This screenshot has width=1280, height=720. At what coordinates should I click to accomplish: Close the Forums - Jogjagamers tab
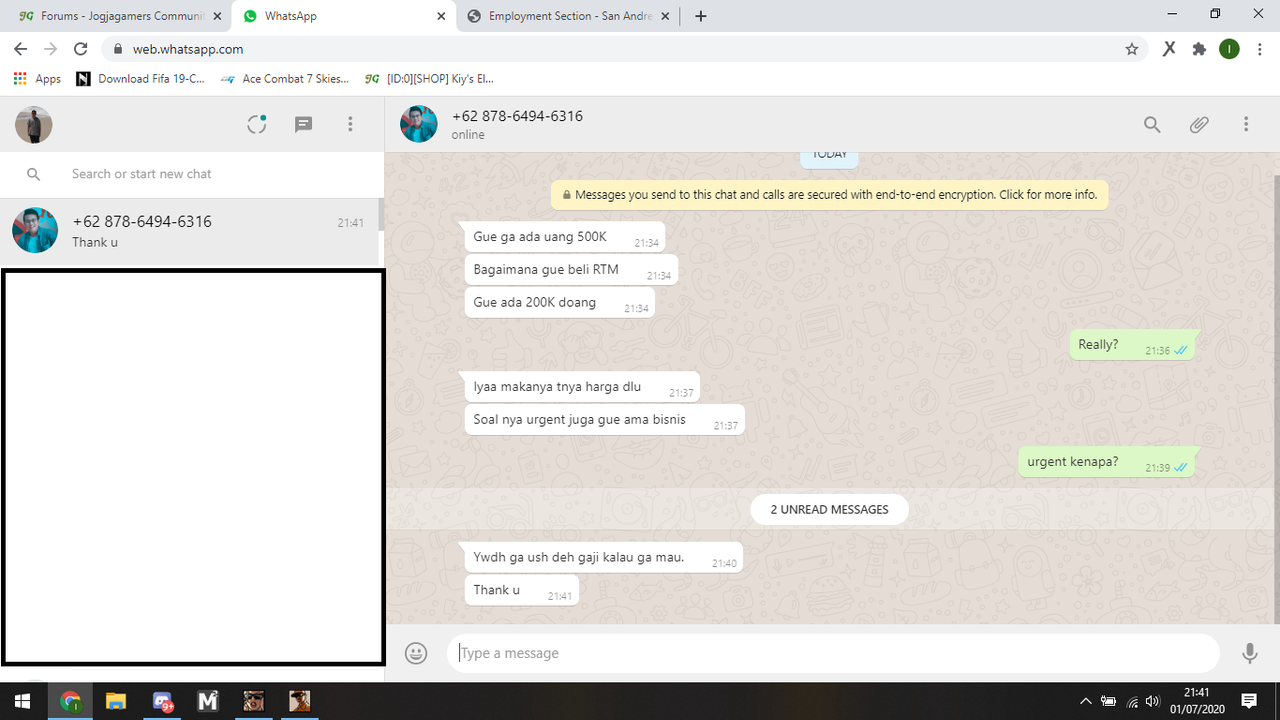click(x=217, y=16)
